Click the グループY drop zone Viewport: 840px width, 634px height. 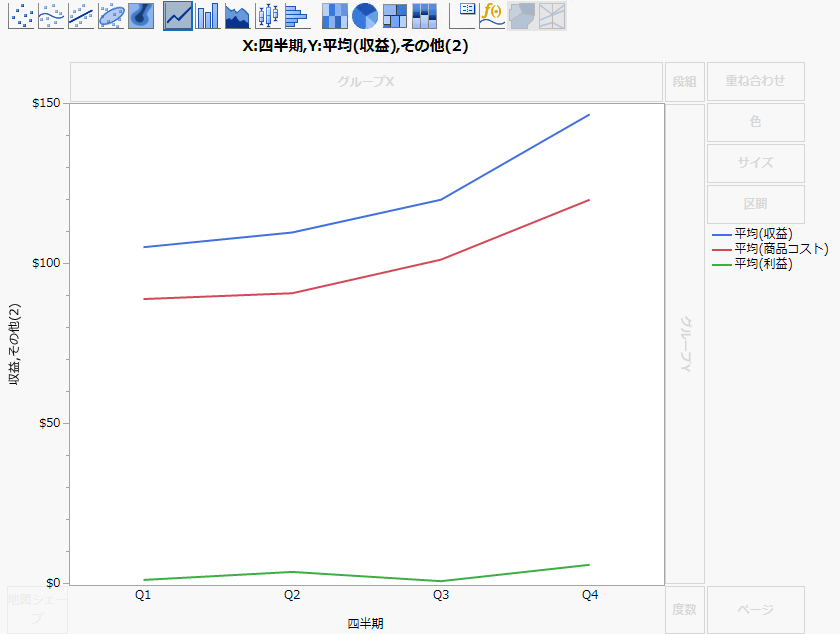pyautogui.click(x=685, y=344)
